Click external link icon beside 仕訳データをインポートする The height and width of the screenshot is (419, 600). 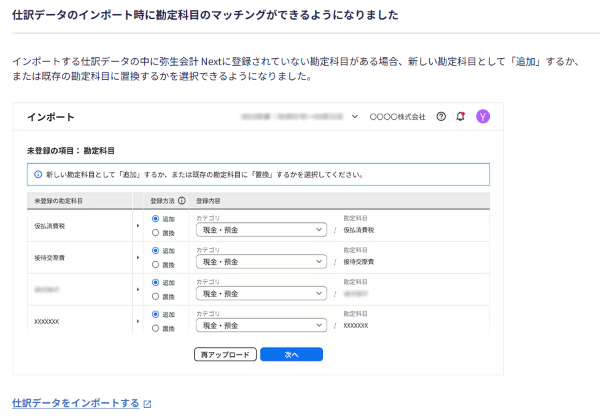coord(147,404)
